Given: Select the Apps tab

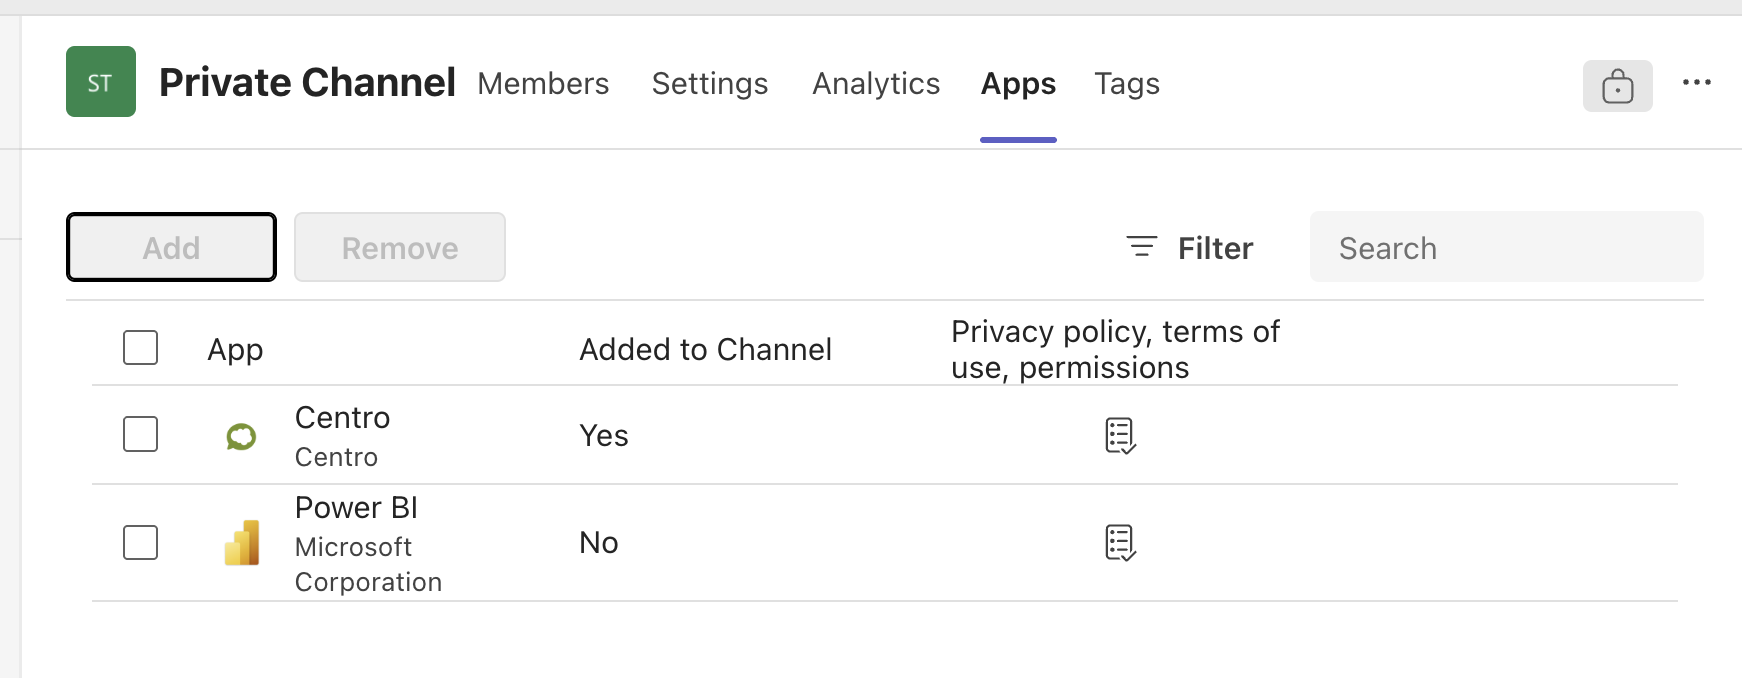Looking at the screenshot, I should [1018, 83].
